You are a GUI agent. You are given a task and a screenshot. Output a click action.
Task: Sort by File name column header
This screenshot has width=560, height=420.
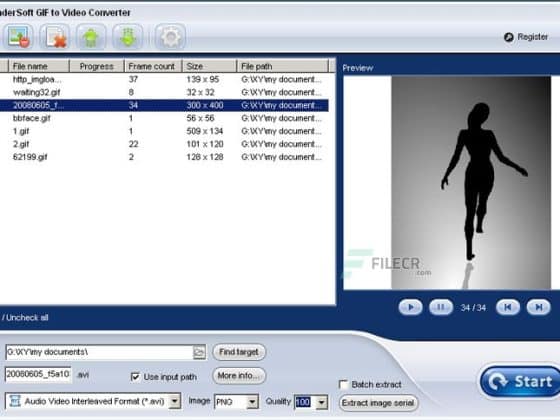point(39,66)
